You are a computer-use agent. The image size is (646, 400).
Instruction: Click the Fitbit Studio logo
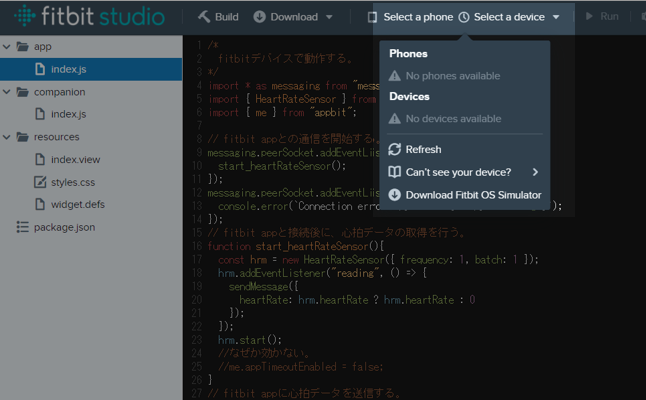pos(89,16)
